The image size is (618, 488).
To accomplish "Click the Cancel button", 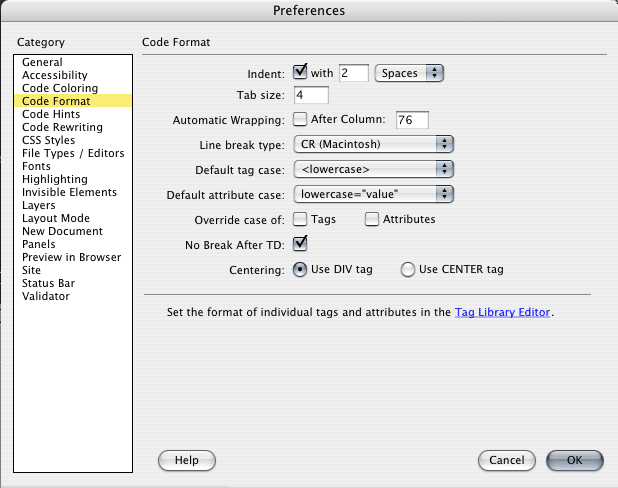I will 507,460.
